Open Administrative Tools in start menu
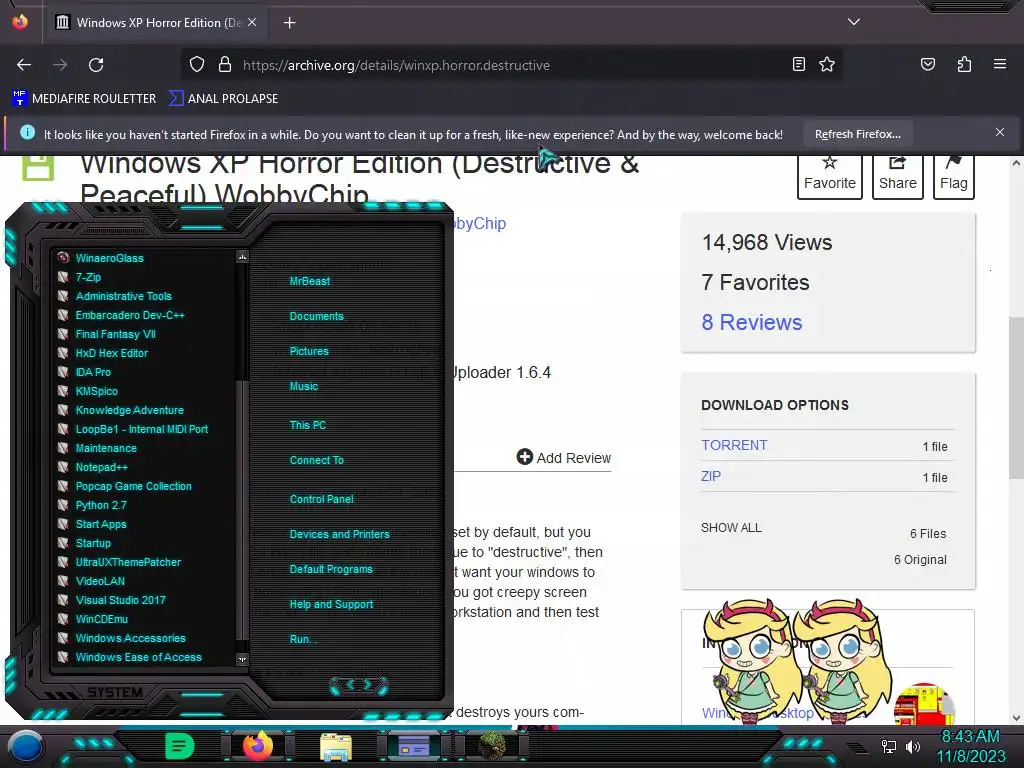1024x768 pixels. tap(123, 296)
